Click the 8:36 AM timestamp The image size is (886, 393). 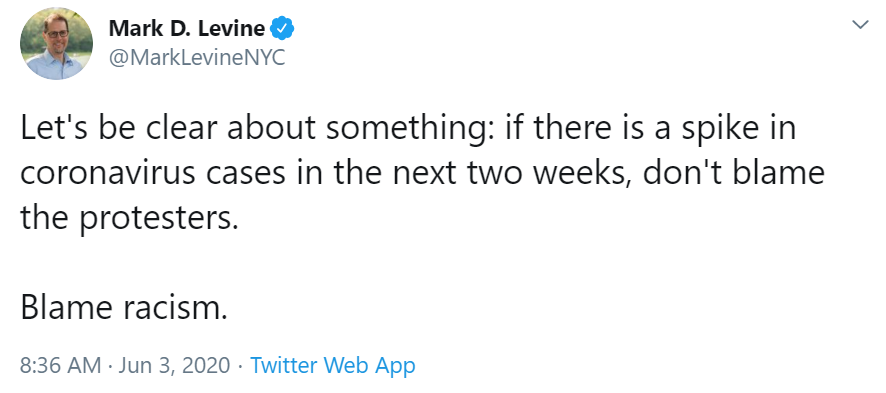point(60,365)
